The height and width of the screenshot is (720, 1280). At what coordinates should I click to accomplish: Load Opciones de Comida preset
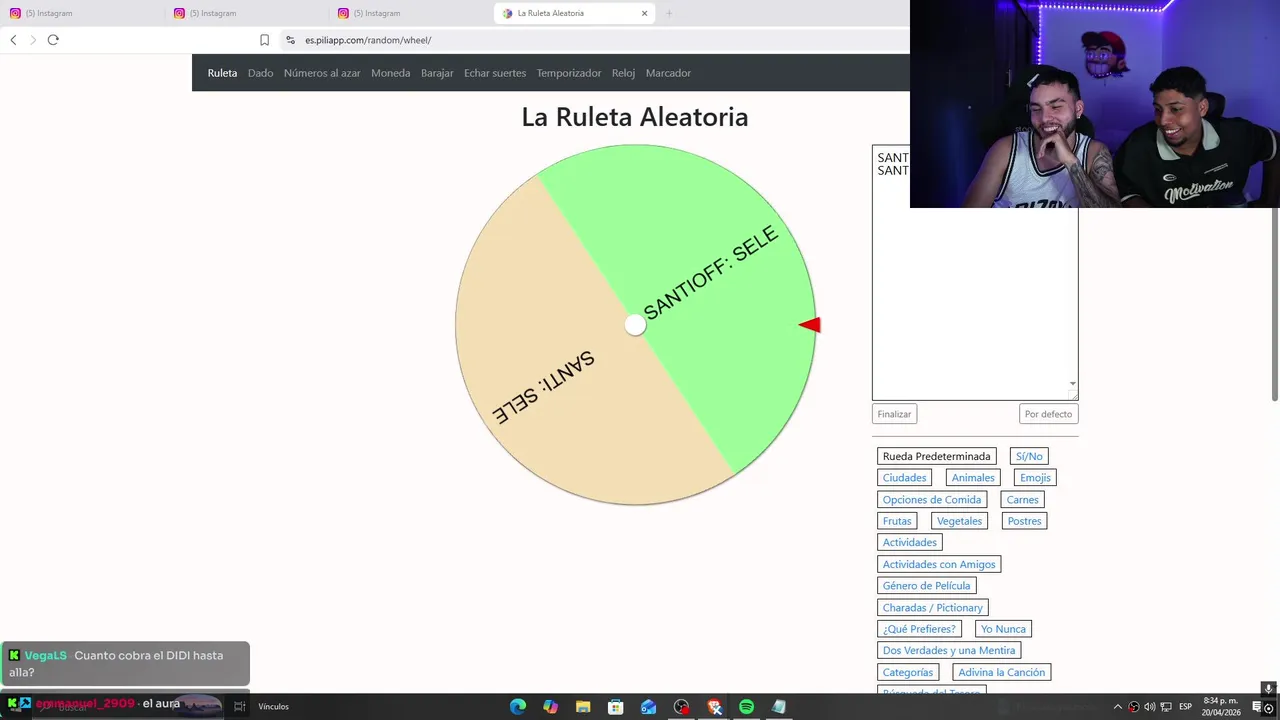click(932, 500)
